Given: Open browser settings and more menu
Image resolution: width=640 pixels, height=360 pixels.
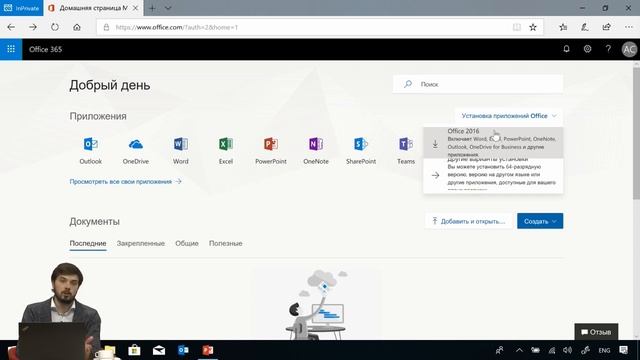Looking at the screenshot, I should [x=629, y=27].
